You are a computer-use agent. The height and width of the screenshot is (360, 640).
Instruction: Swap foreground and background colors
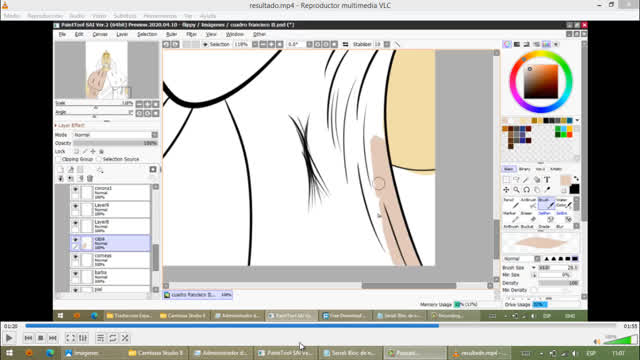click(576, 178)
